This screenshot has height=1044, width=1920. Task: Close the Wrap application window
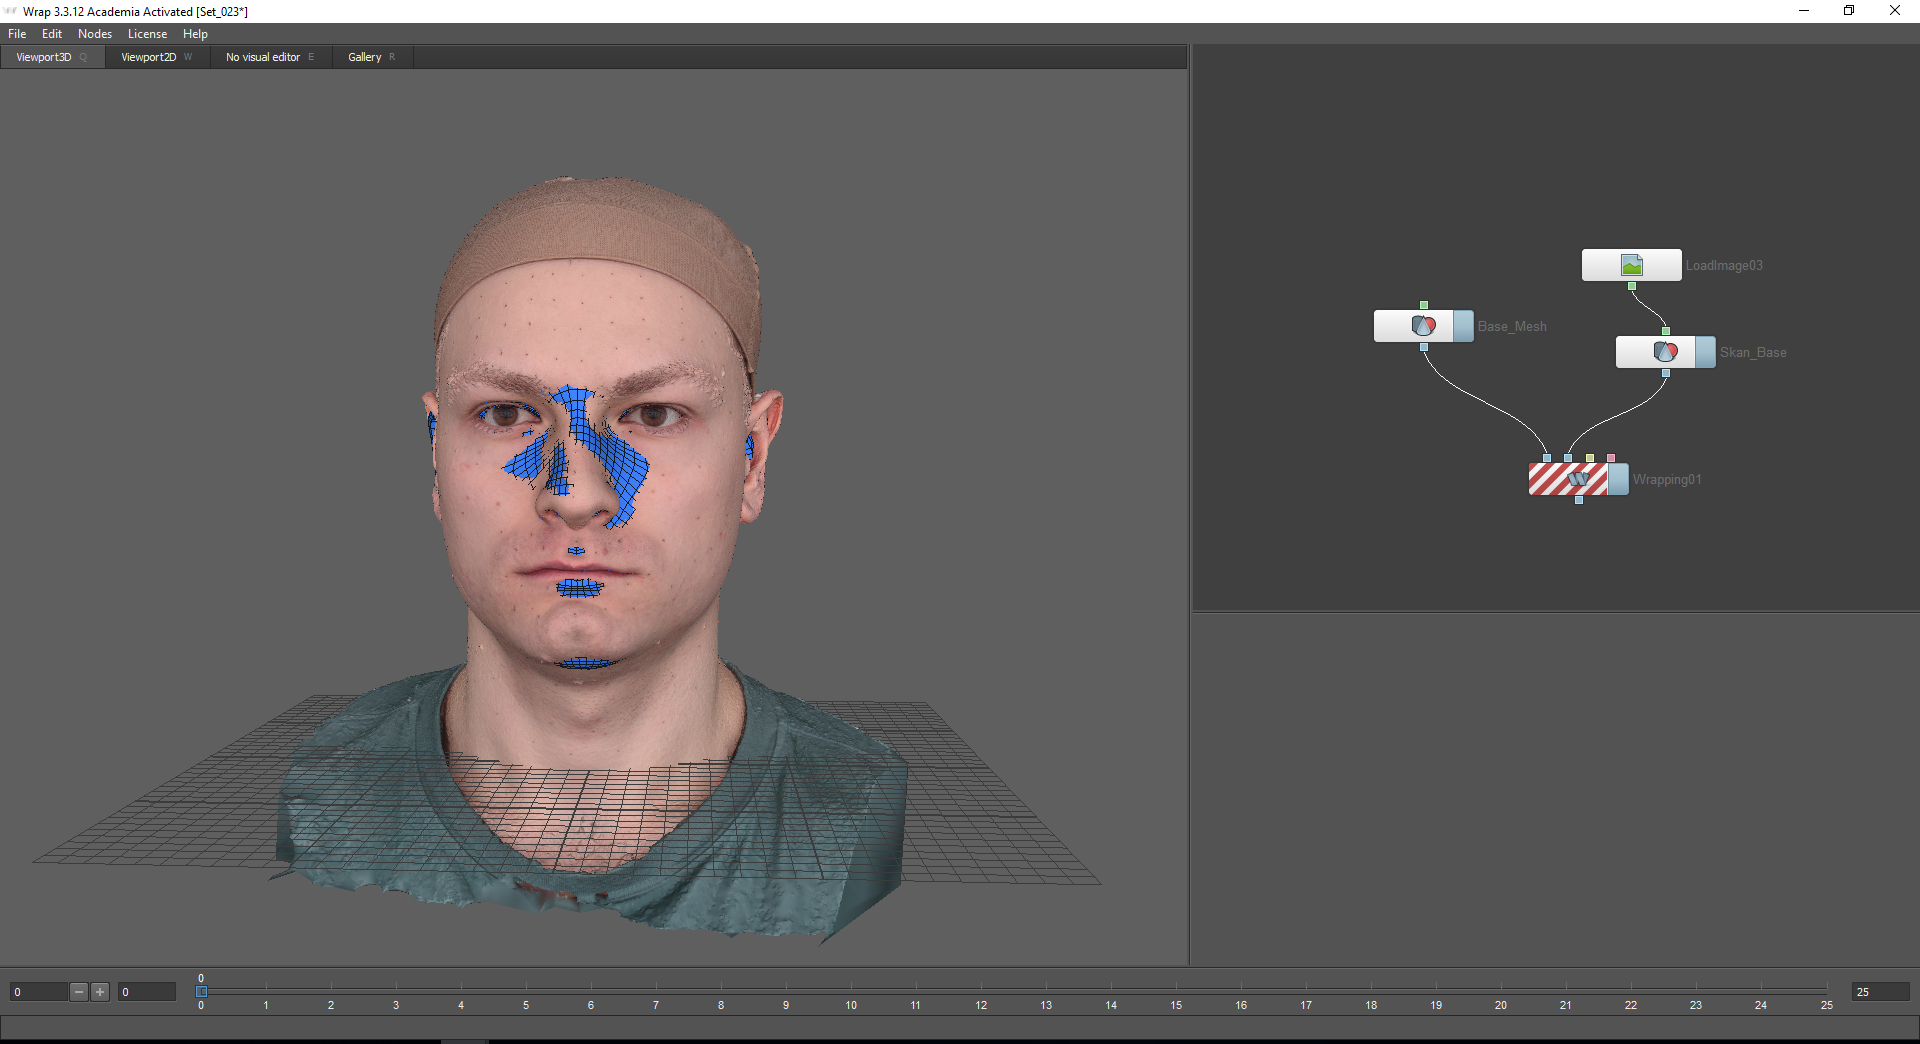click(1895, 11)
